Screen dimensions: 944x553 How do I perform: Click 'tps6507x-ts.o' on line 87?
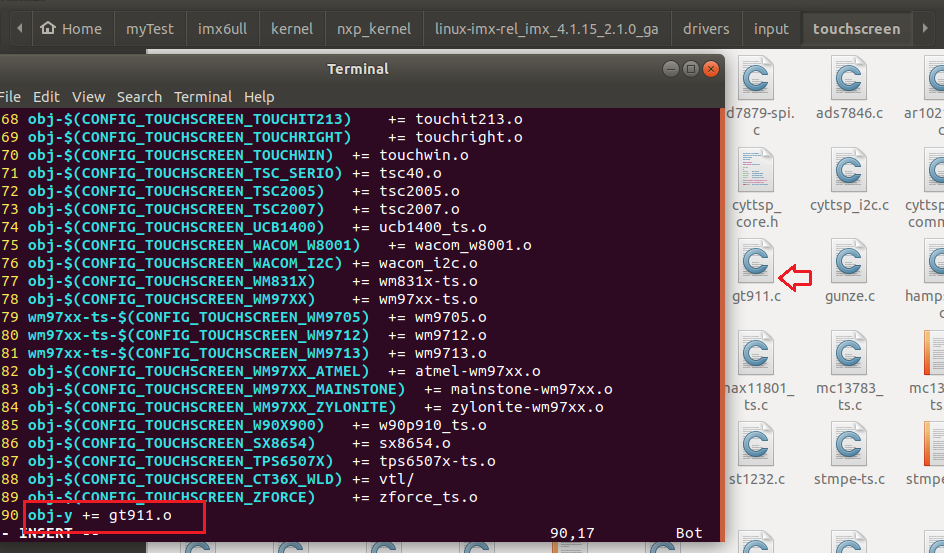[438, 462]
